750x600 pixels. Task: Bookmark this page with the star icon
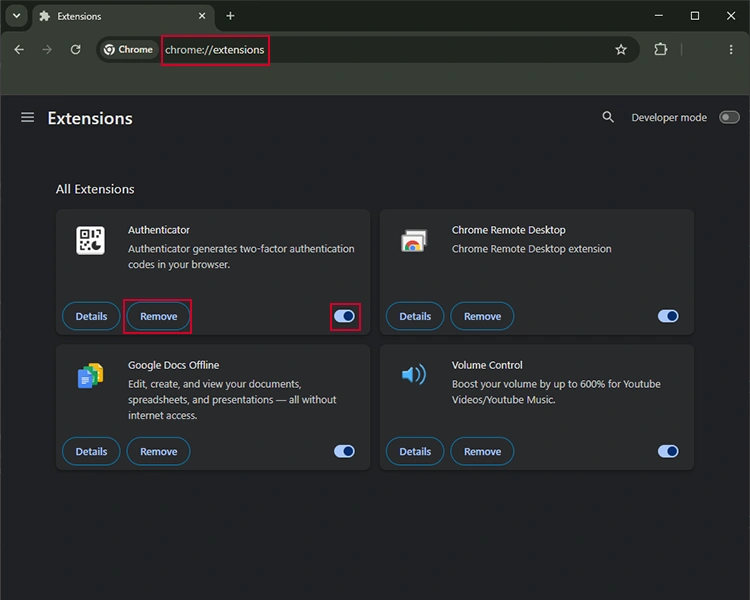click(621, 49)
